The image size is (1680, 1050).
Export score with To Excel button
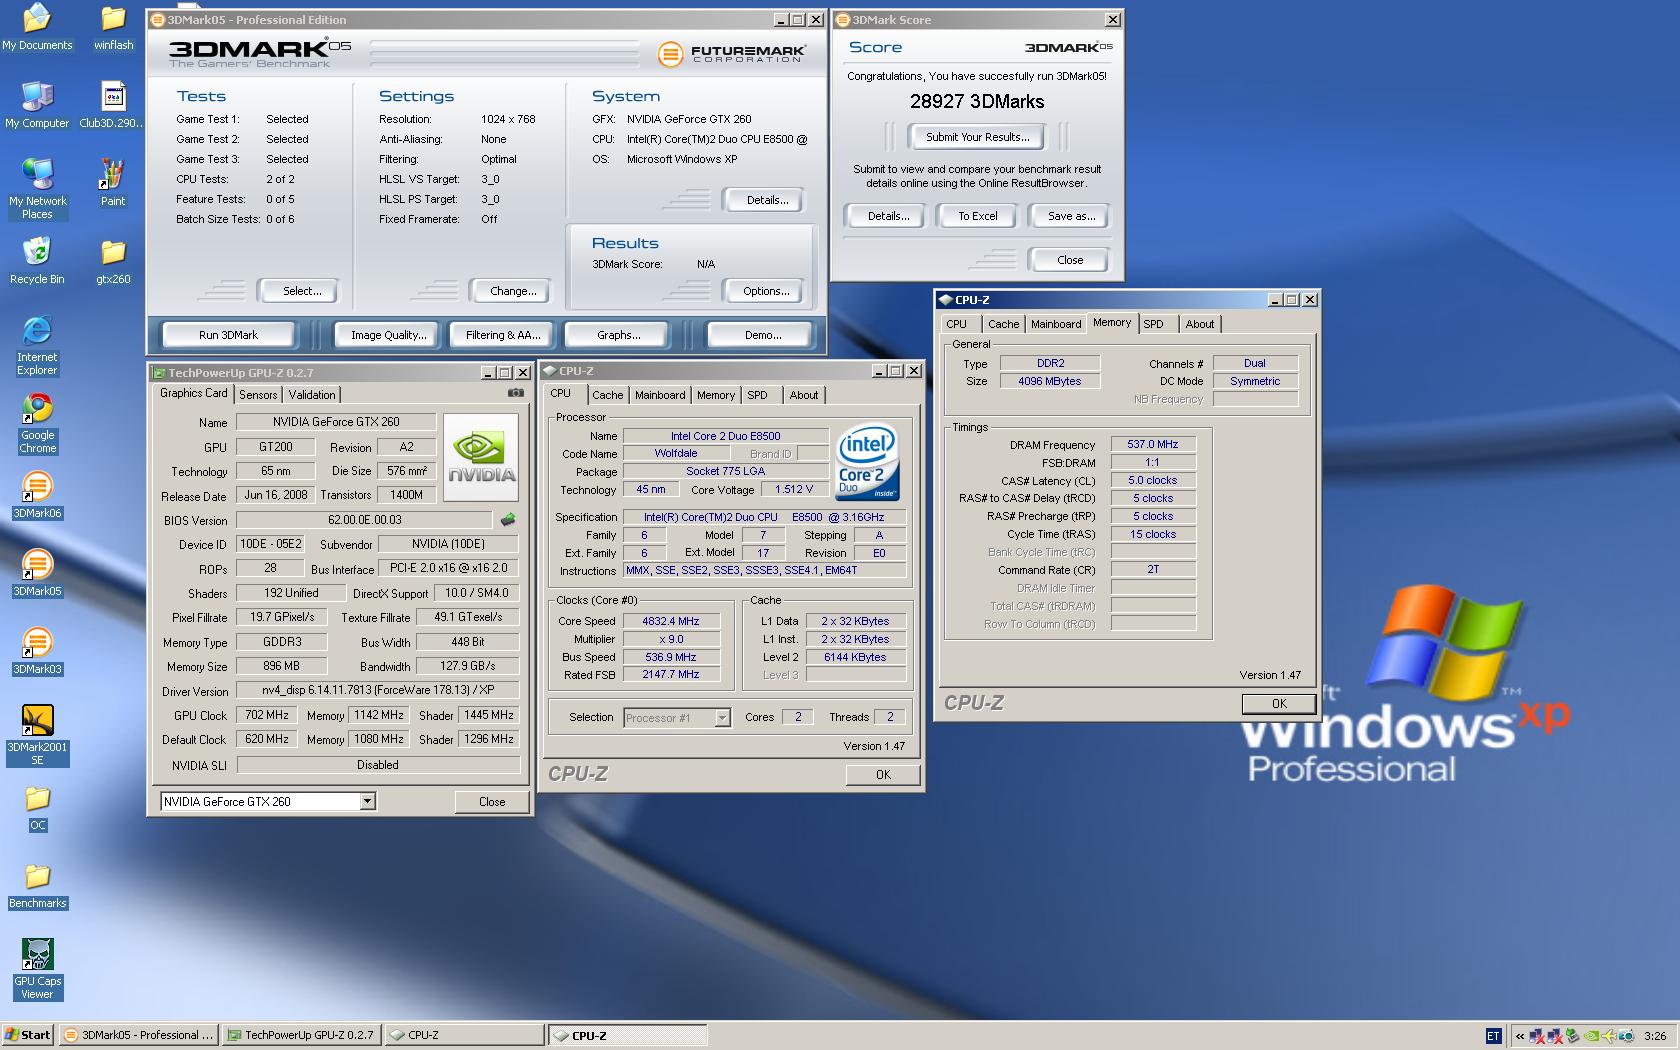pyautogui.click(x=978, y=216)
